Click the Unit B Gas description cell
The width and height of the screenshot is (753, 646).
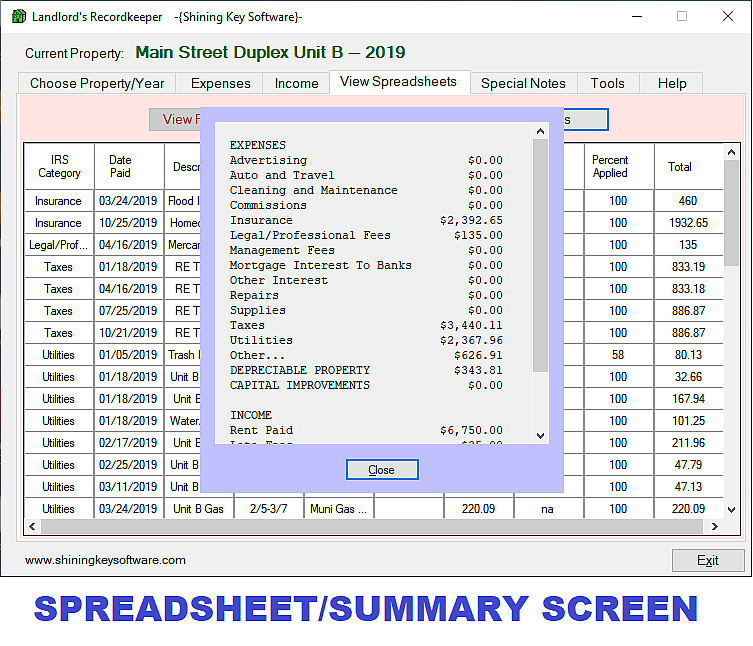(198, 509)
